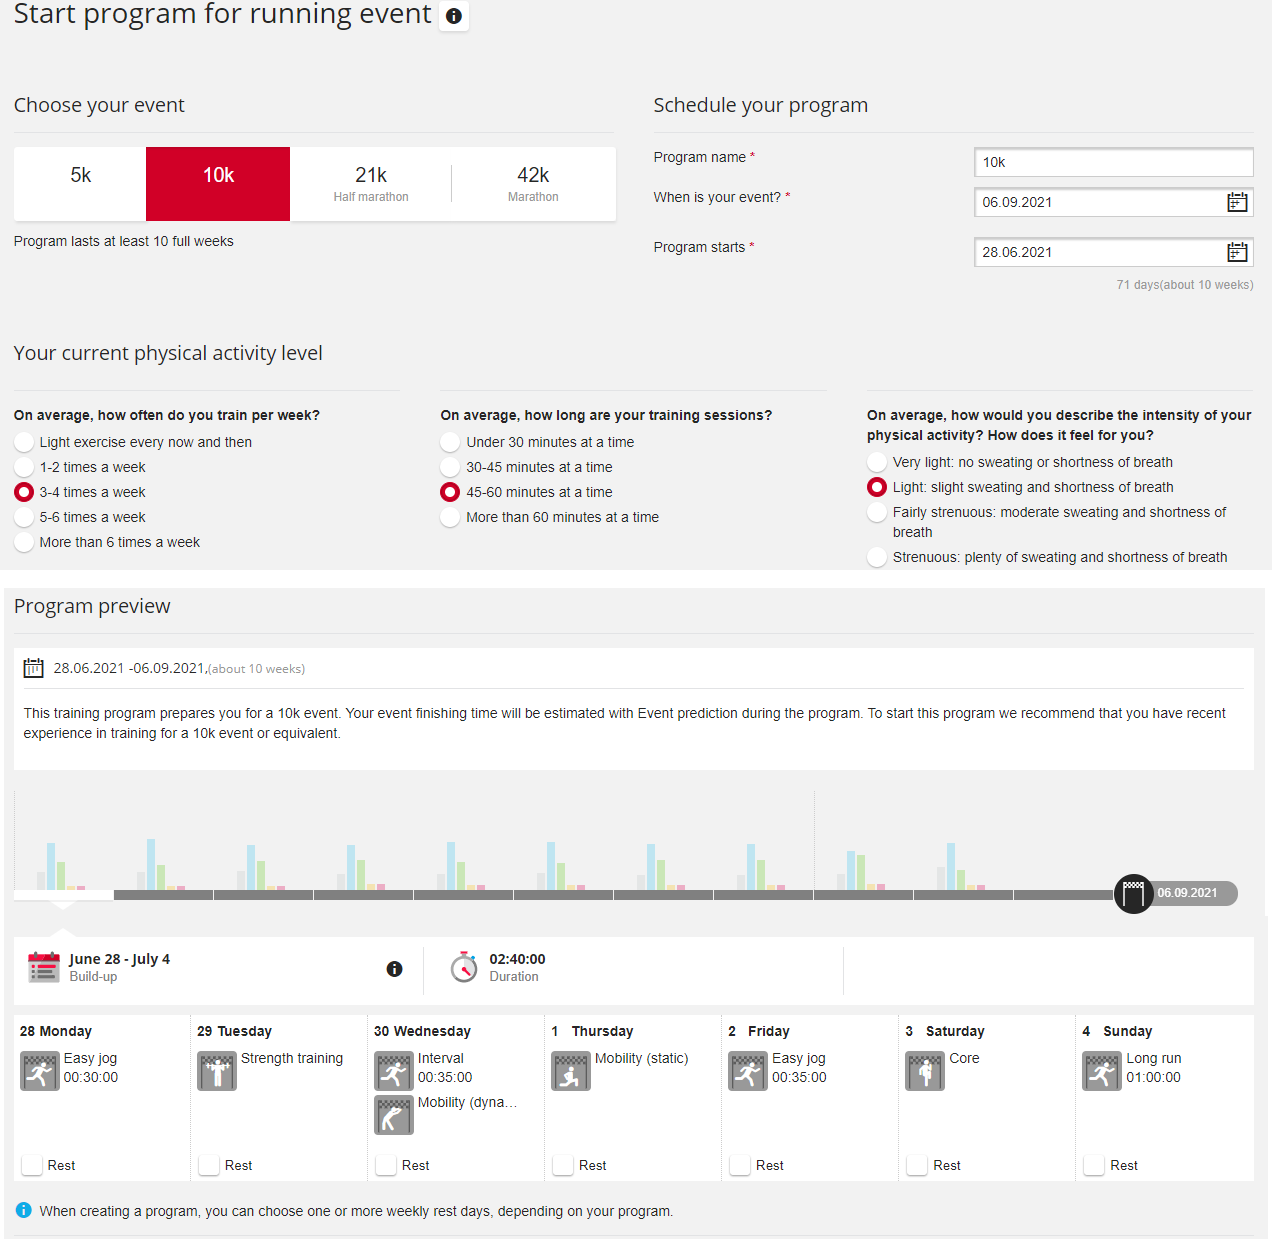Mark Saturday as Rest day

tap(917, 1165)
